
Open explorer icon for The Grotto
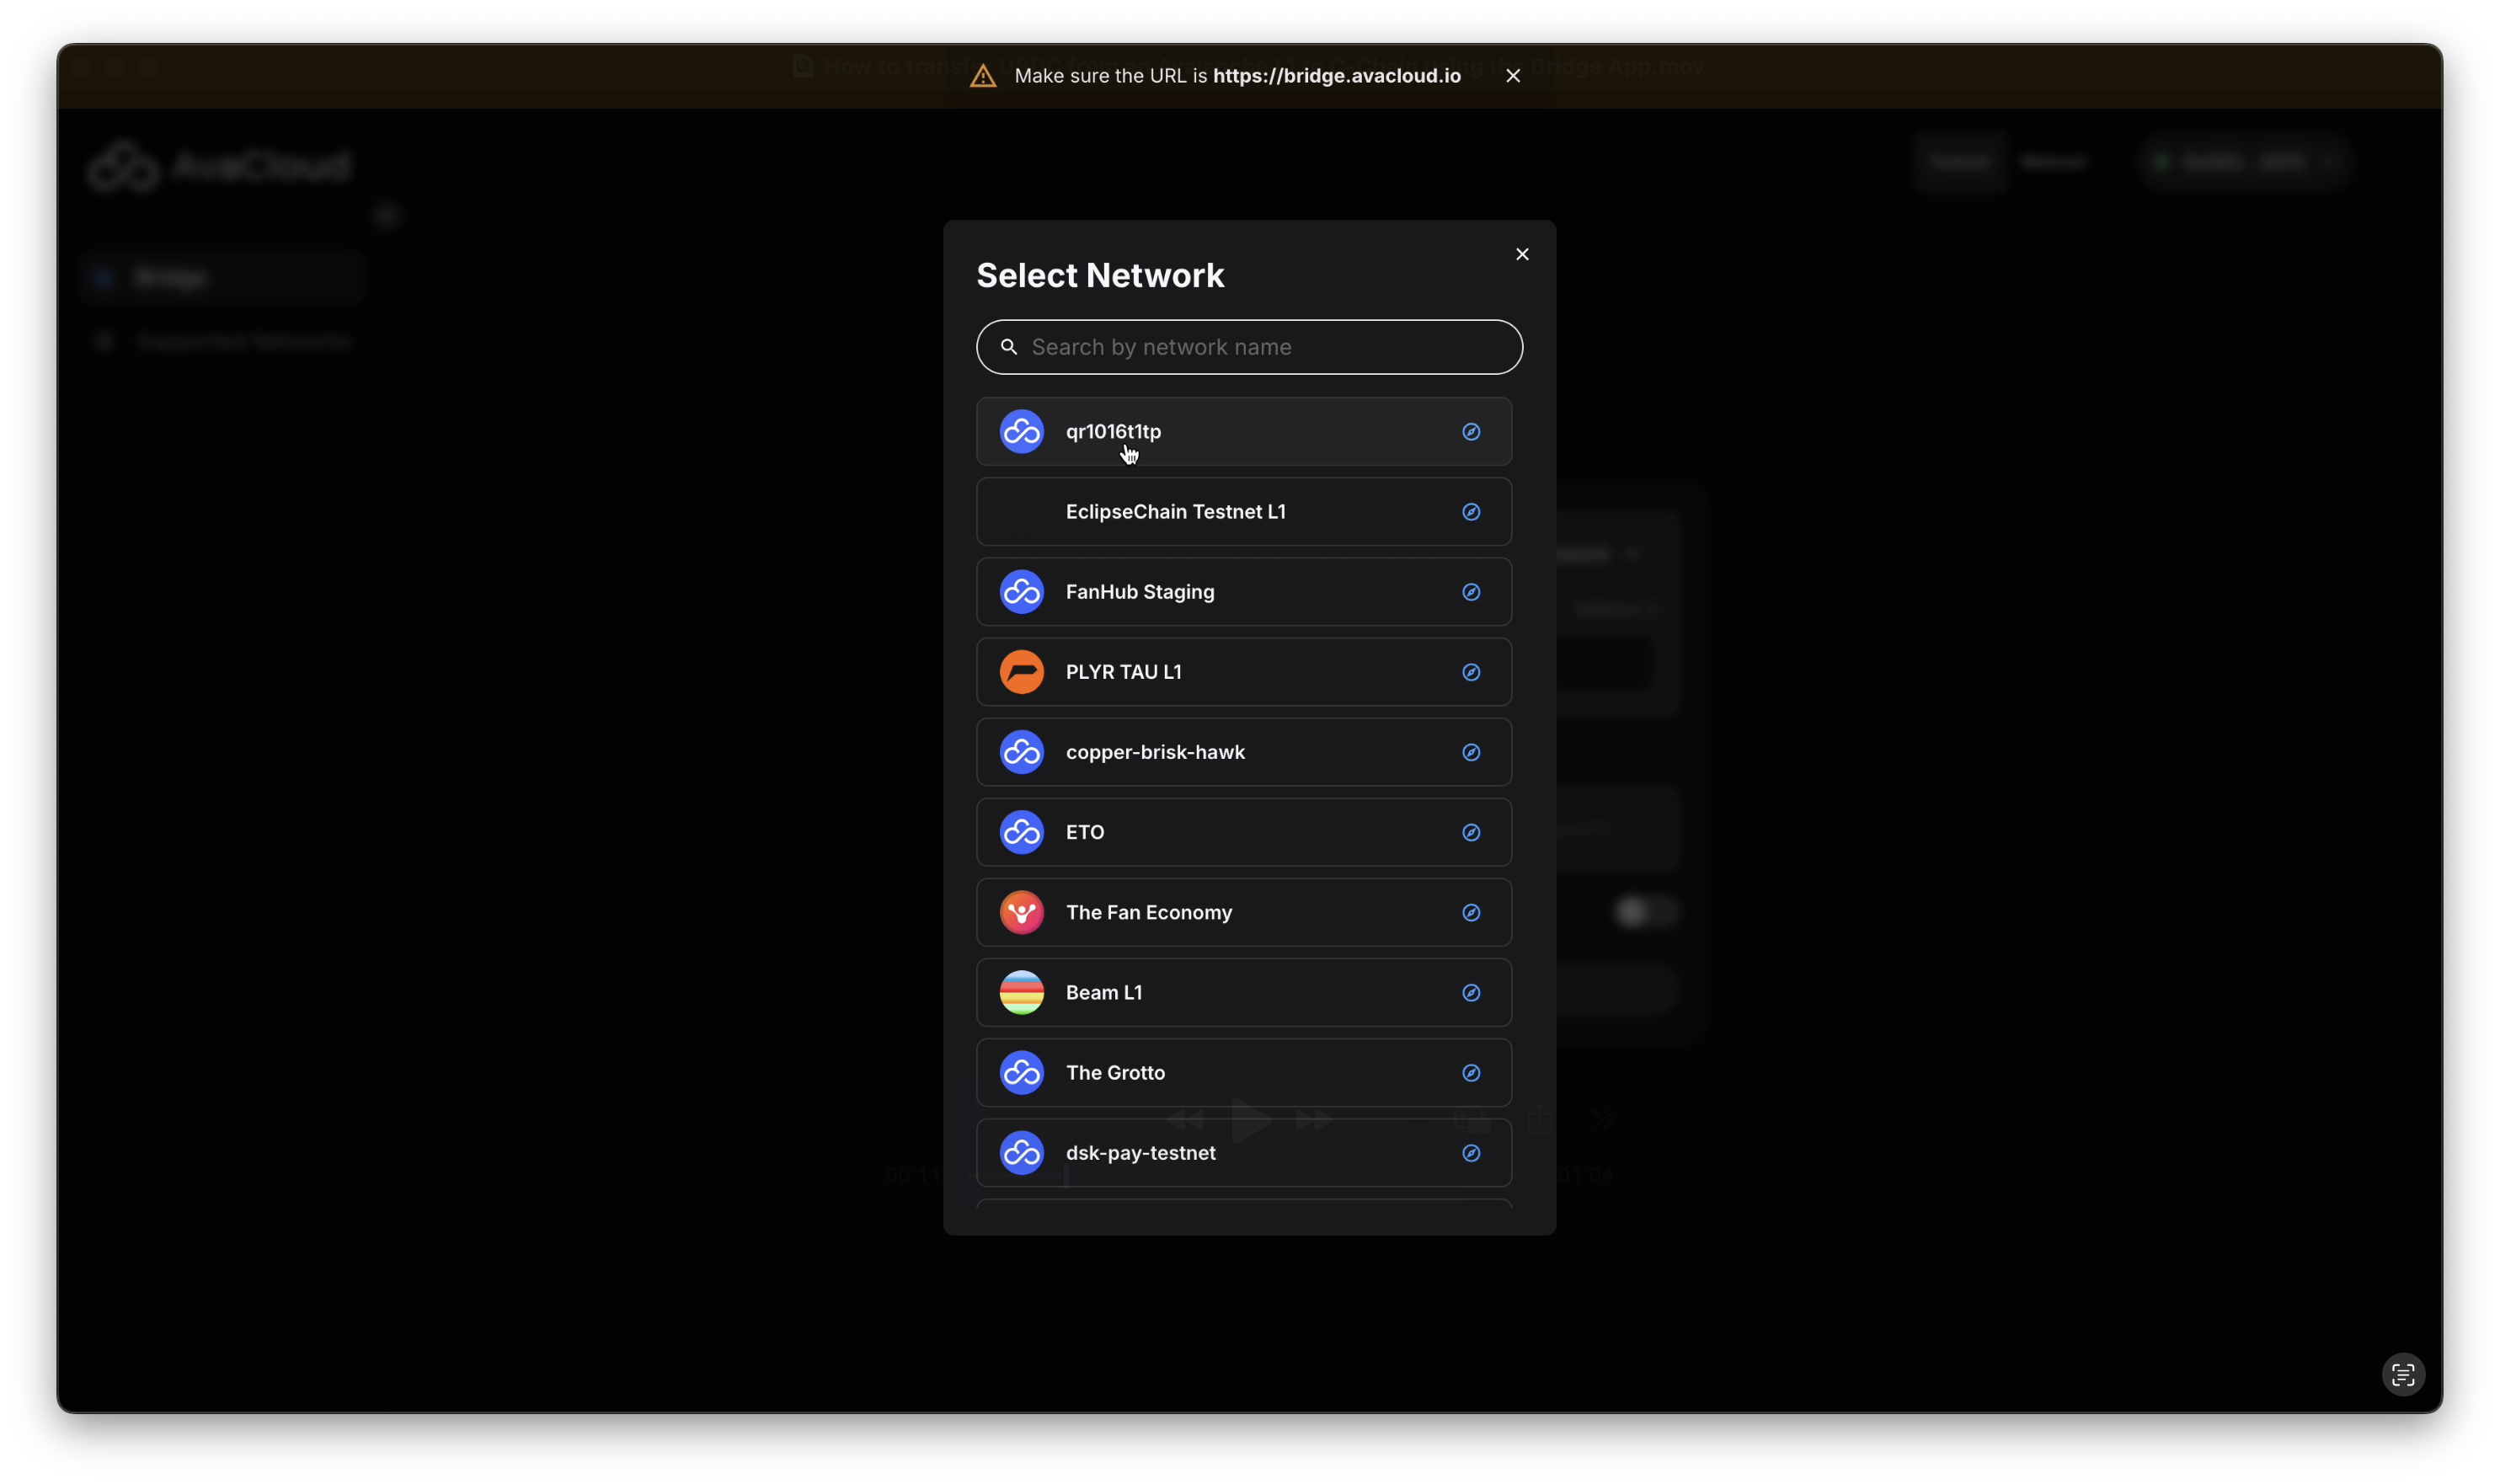pos(1471,1073)
